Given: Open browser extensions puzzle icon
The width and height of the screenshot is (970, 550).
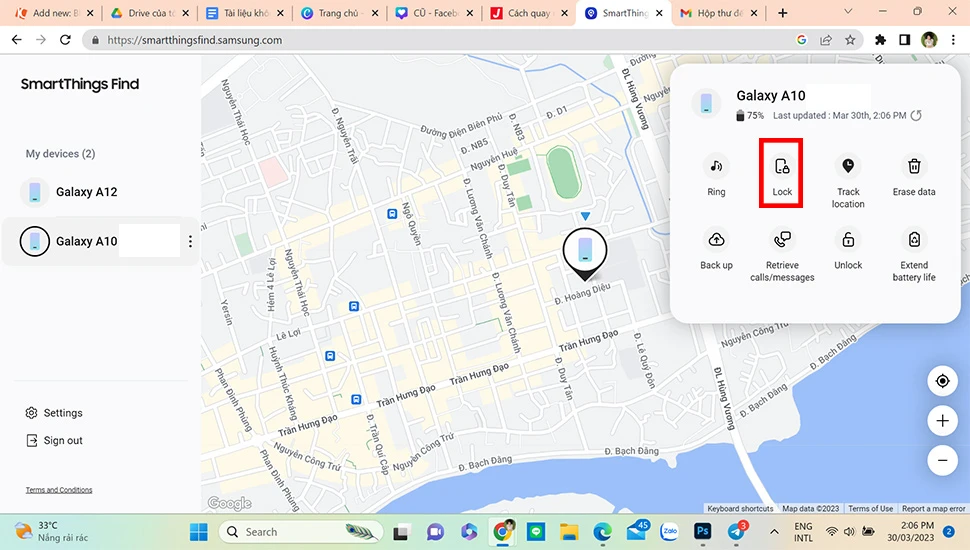Looking at the screenshot, I should (x=880, y=40).
